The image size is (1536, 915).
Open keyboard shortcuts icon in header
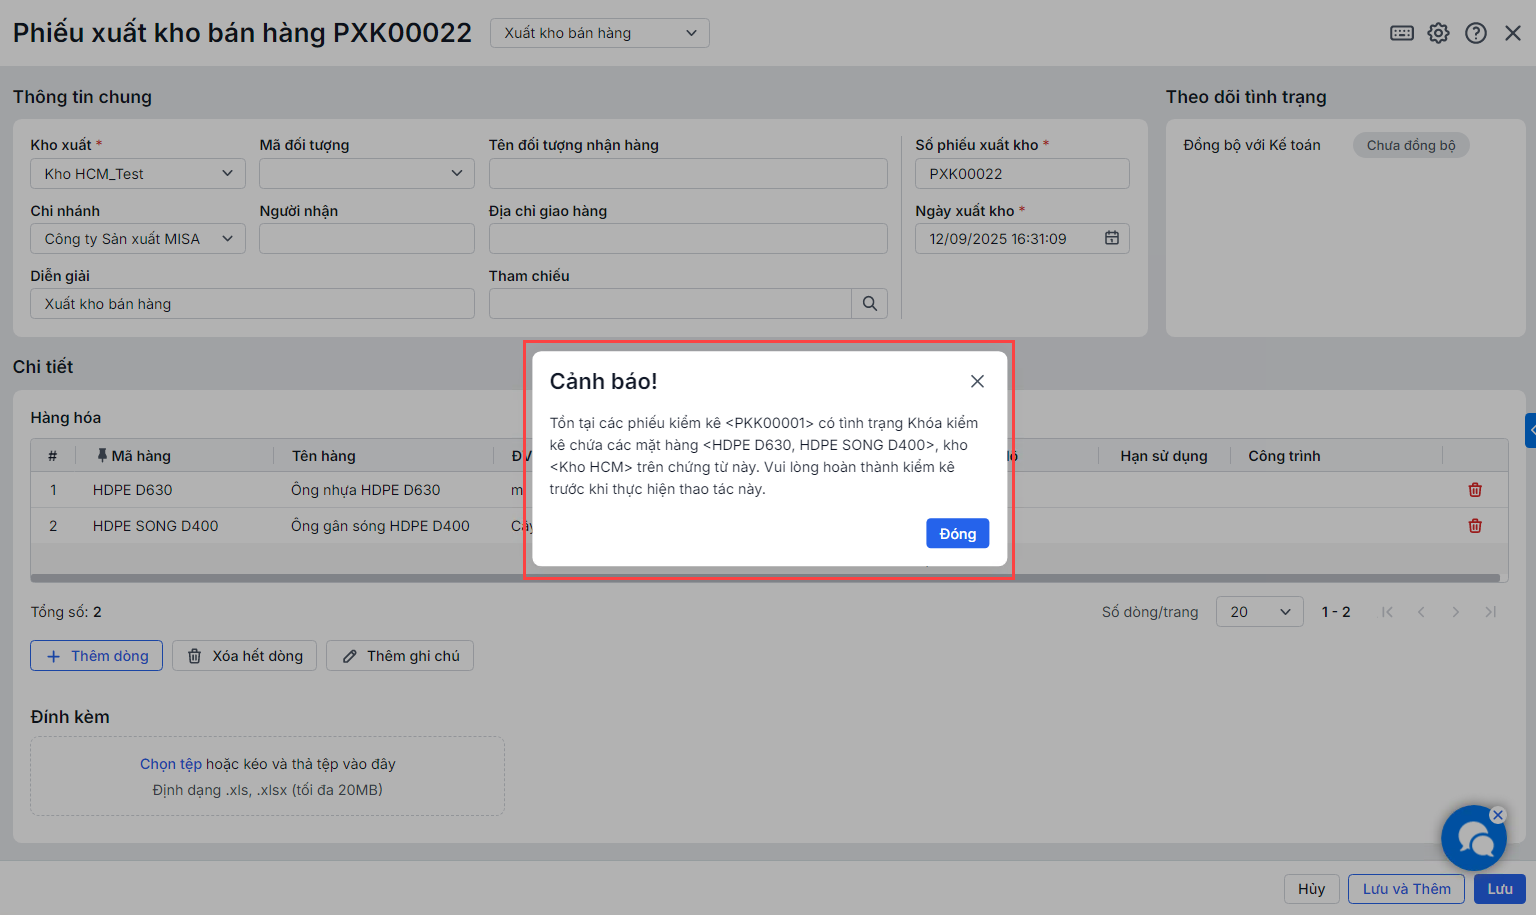click(x=1402, y=33)
